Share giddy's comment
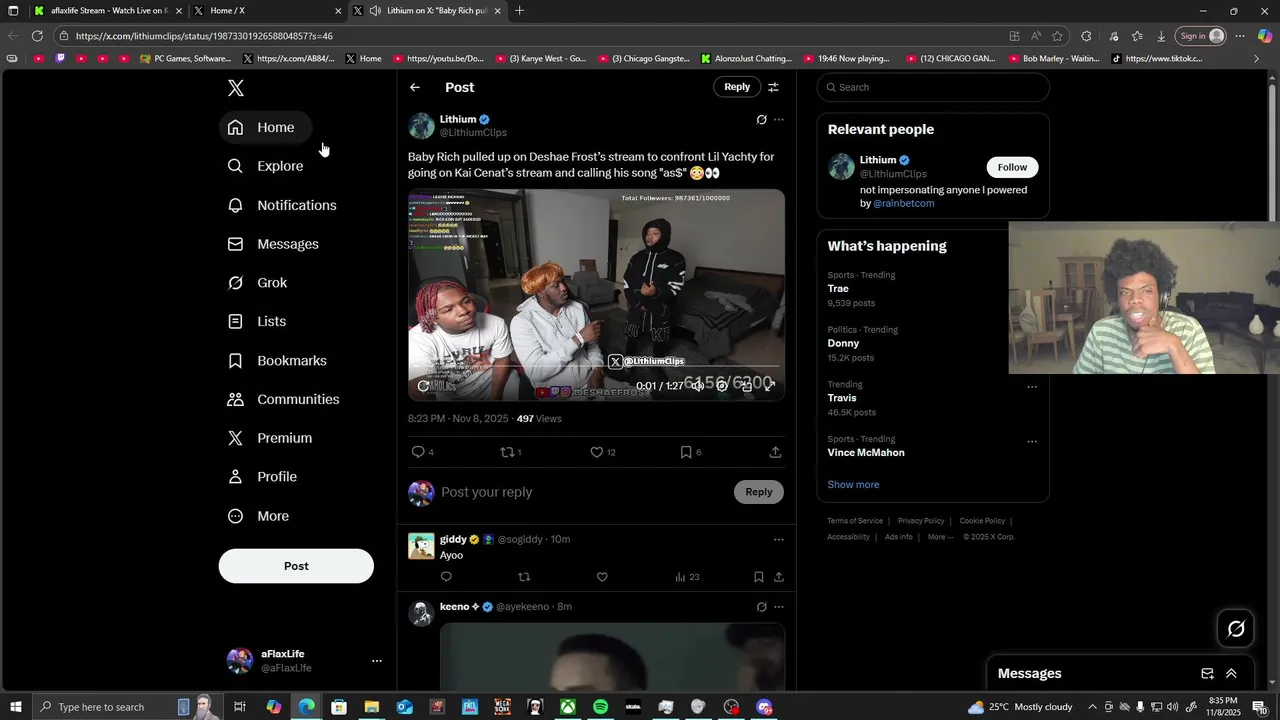 pyautogui.click(x=779, y=577)
